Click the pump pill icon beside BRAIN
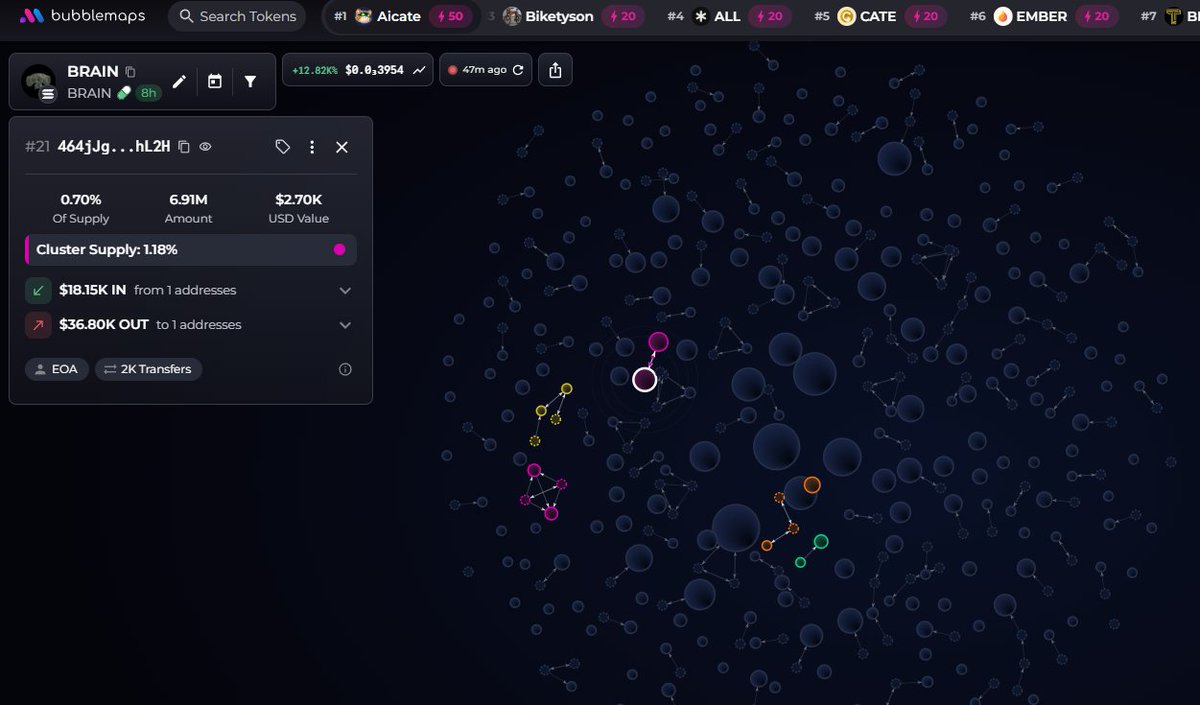 point(124,93)
